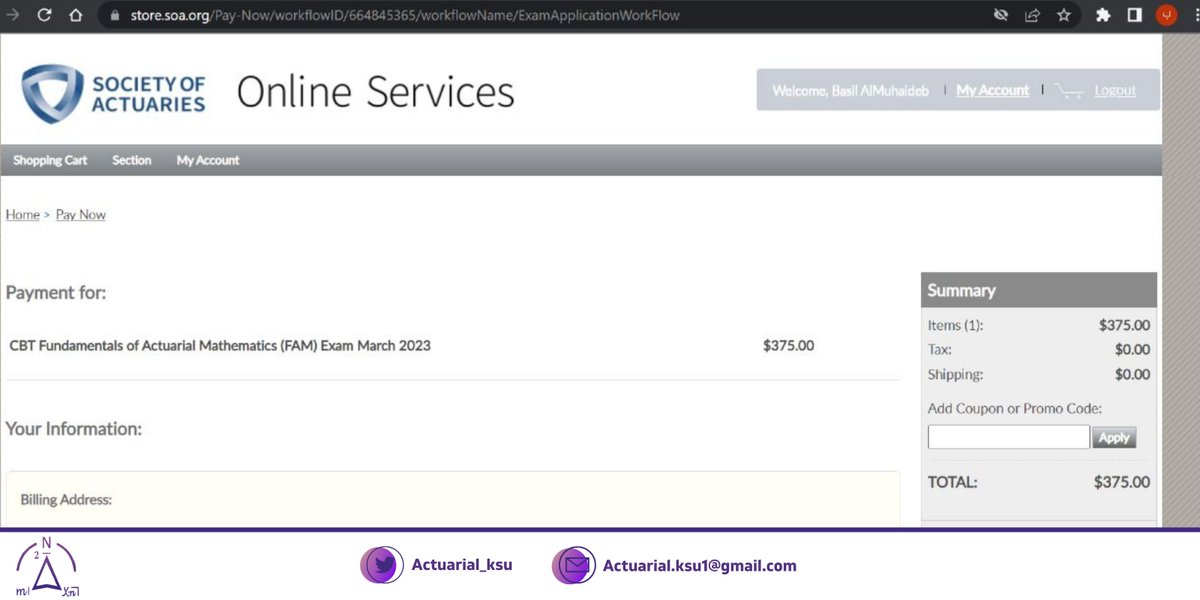This screenshot has width=1200, height=600.
Task: Open the Shopping Cart menu item
Action: click(x=50, y=160)
